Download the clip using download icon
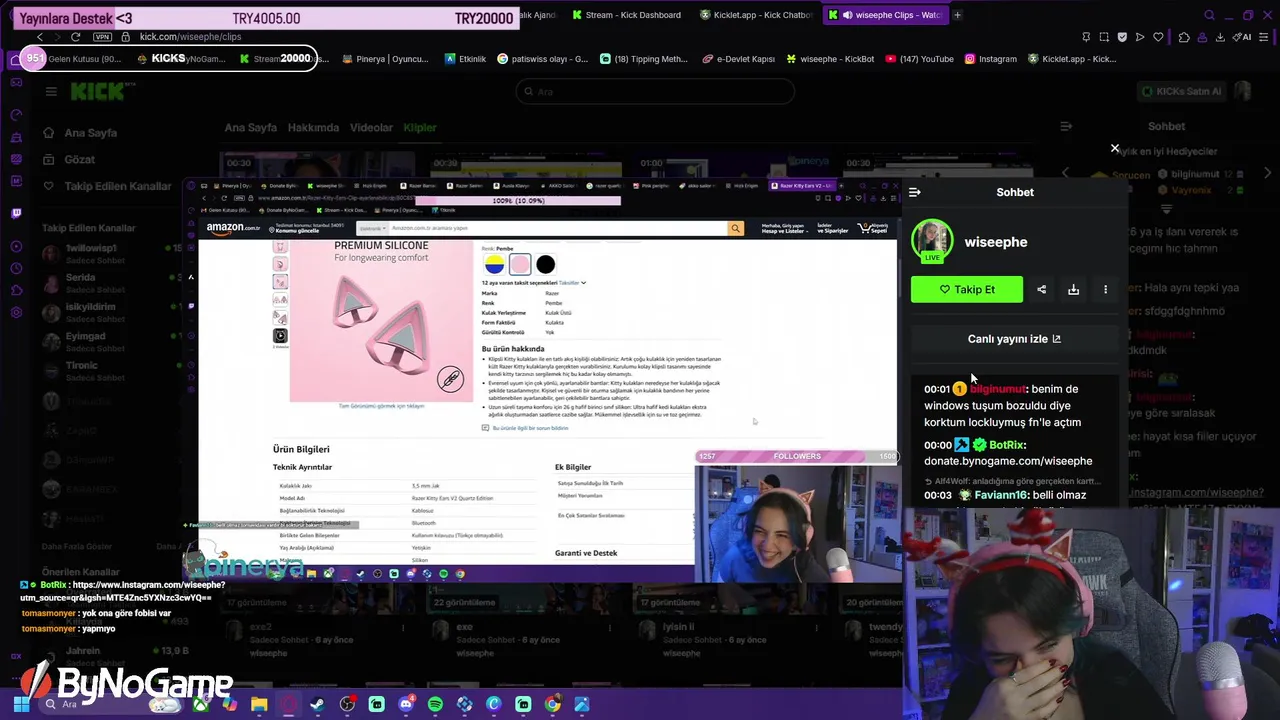 [1073, 290]
